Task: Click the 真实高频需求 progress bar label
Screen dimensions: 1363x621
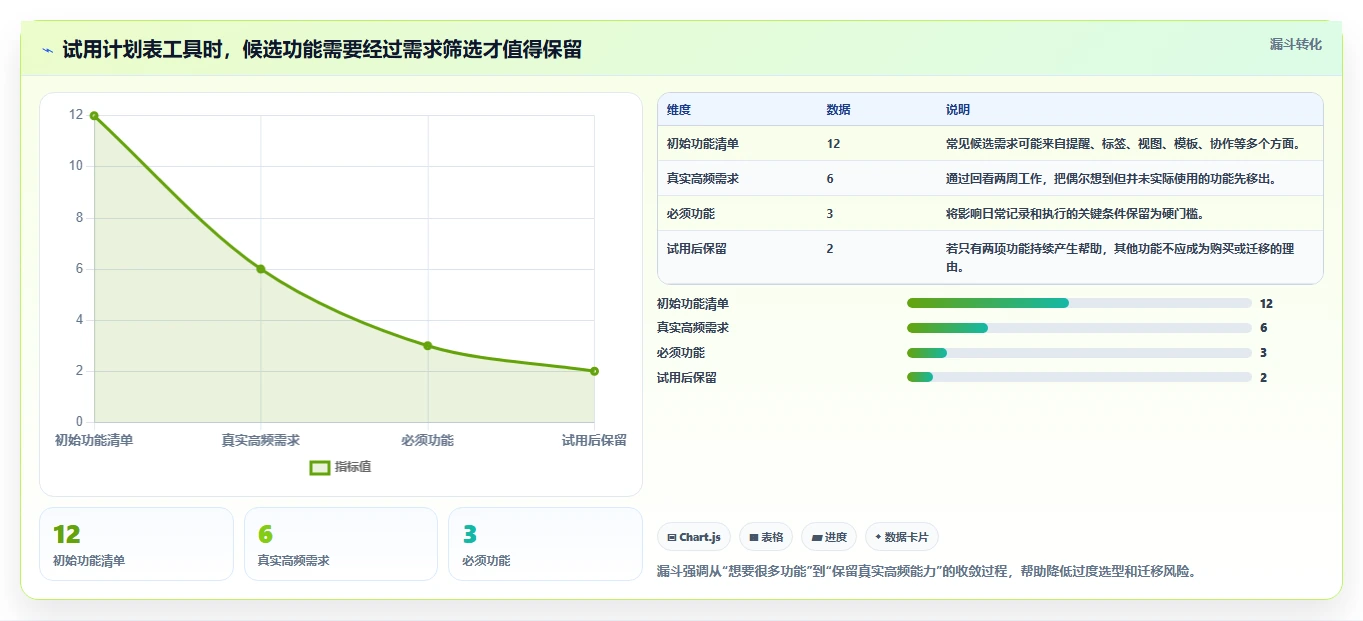Action: pyautogui.click(x=693, y=328)
